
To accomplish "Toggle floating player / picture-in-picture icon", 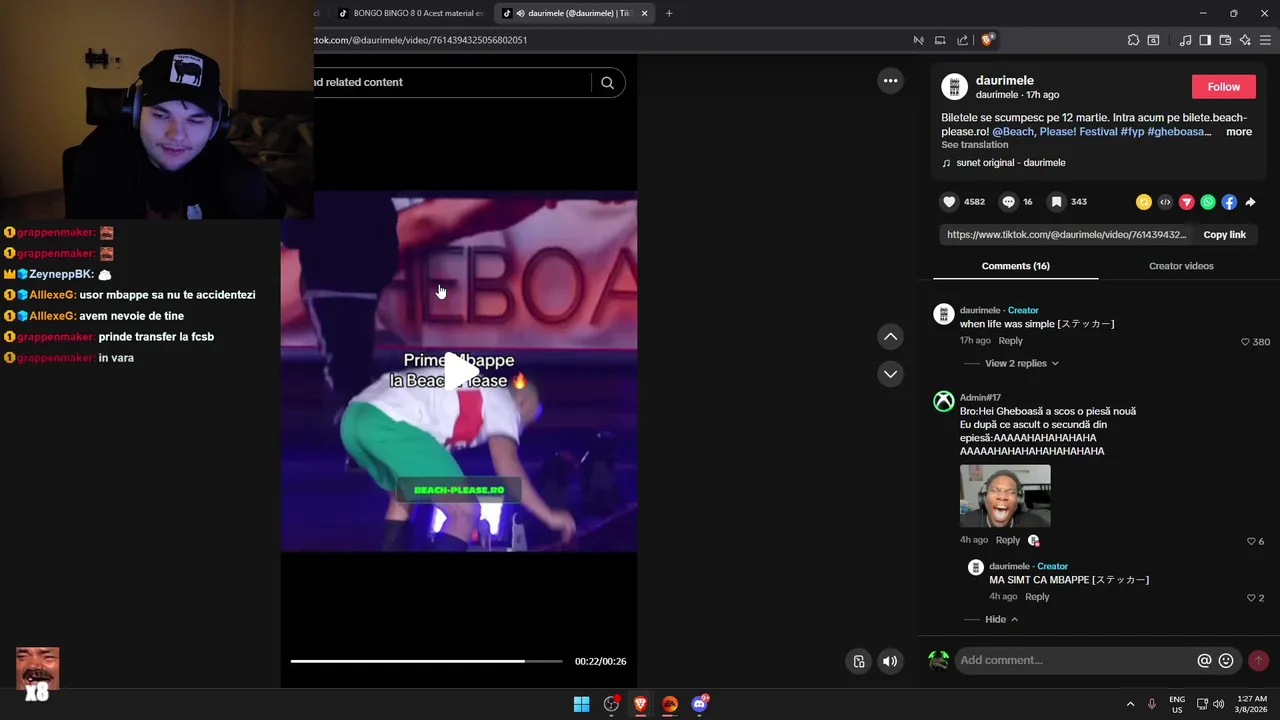I will pos(859,661).
